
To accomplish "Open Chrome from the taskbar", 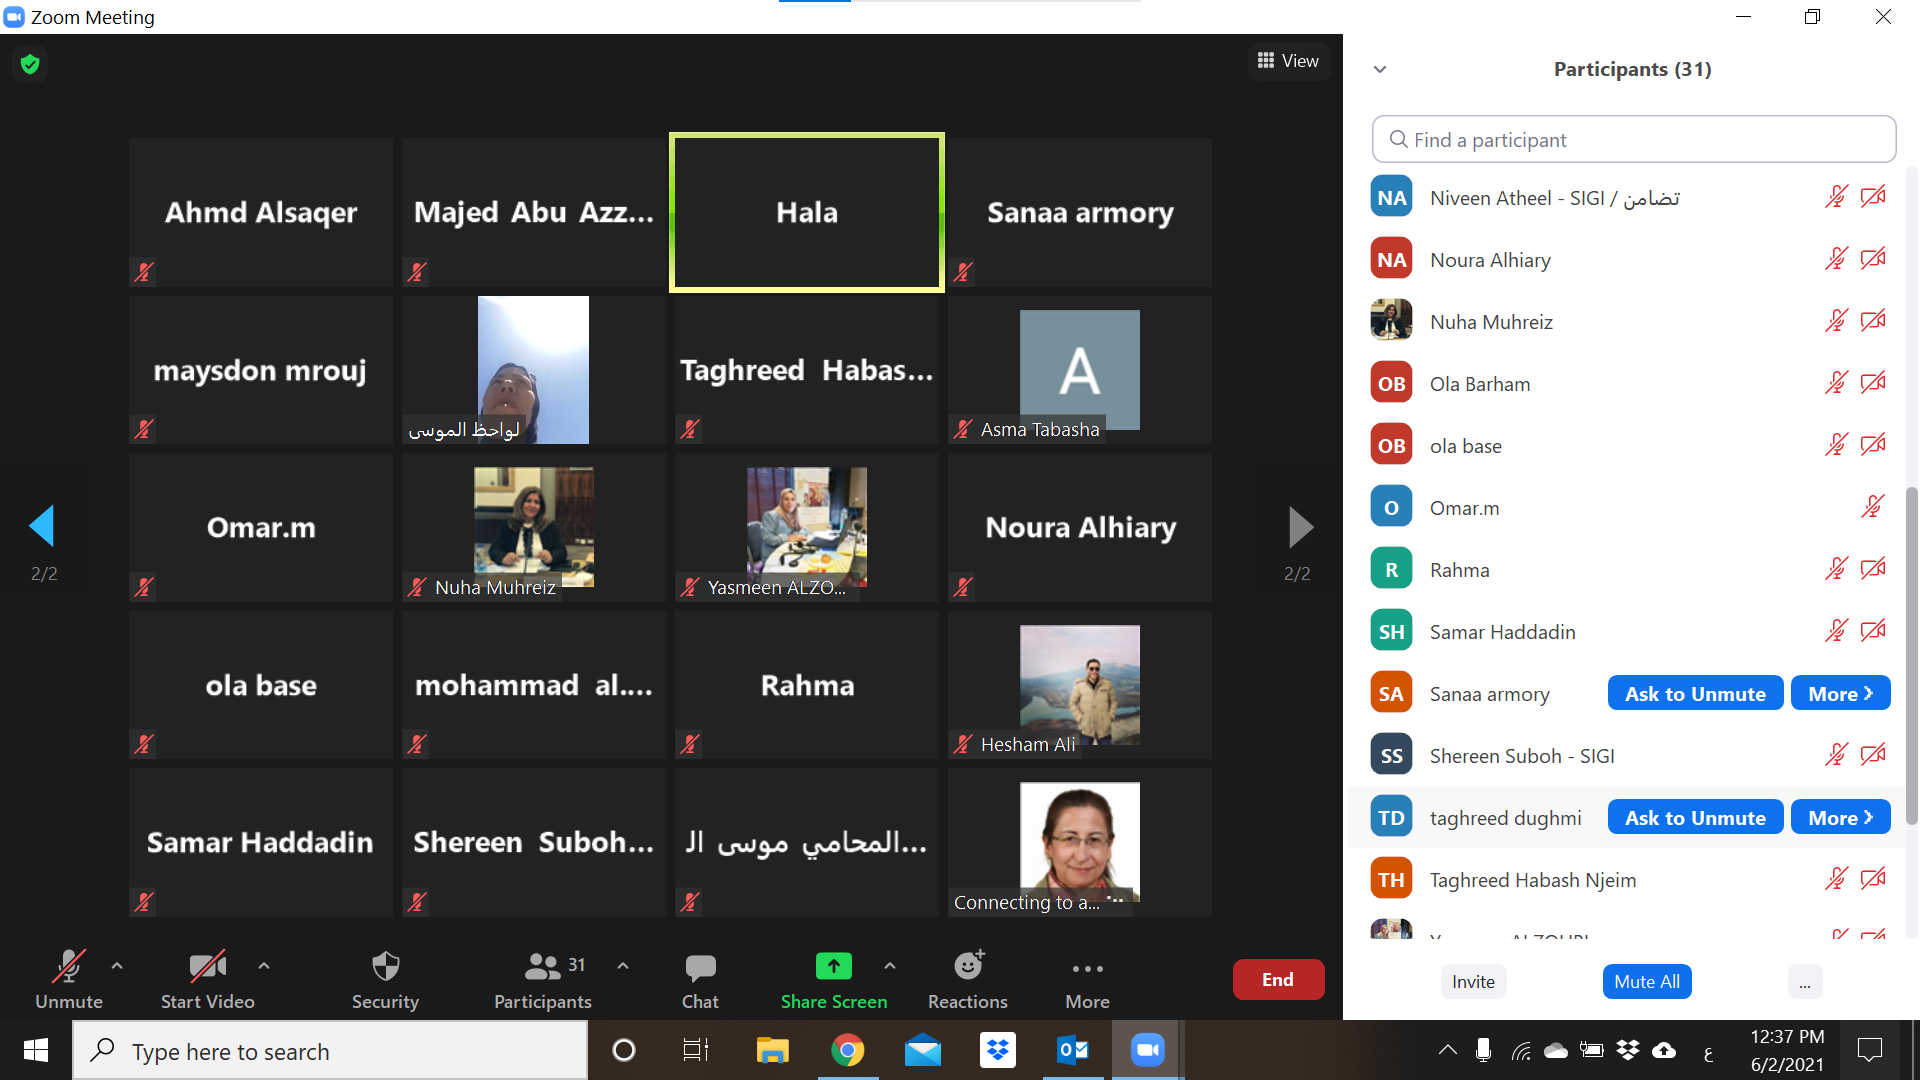I will [x=848, y=1050].
